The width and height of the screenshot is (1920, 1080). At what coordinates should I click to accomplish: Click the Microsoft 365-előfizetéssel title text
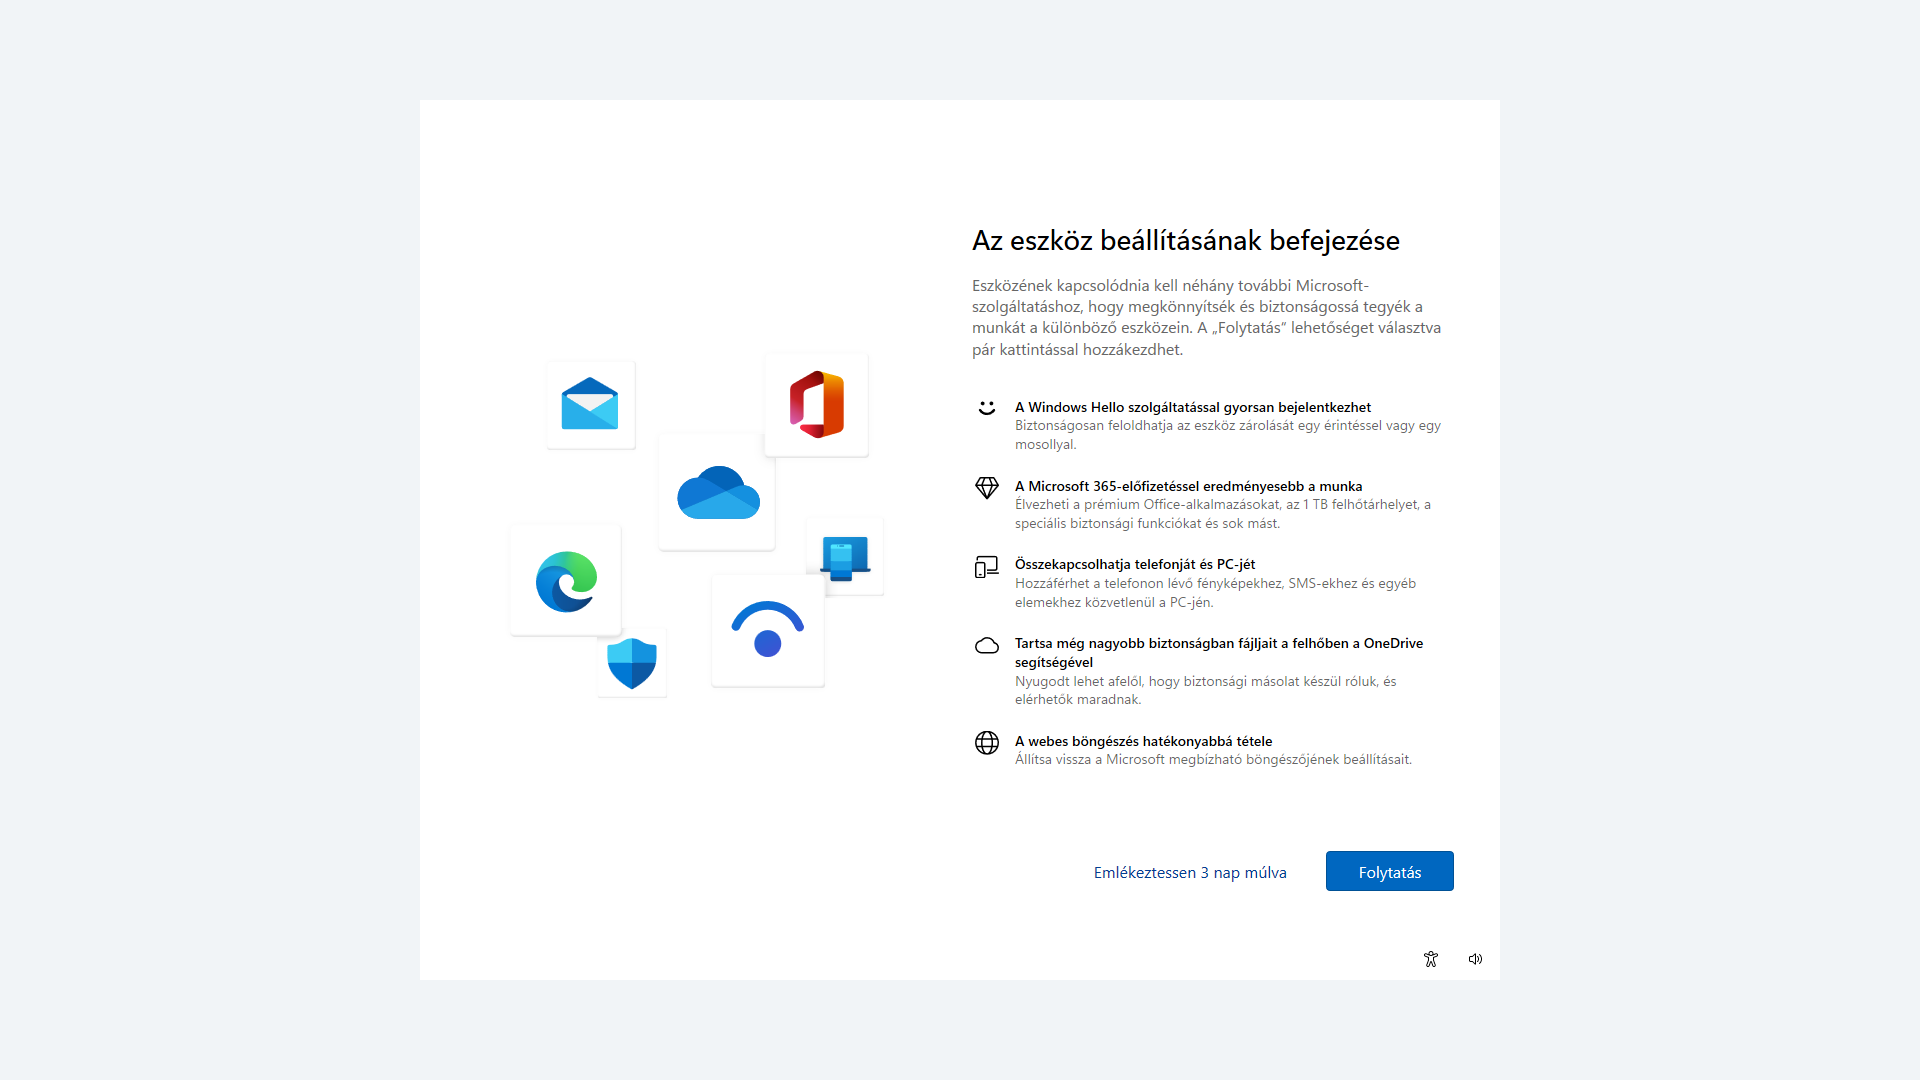point(1188,486)
